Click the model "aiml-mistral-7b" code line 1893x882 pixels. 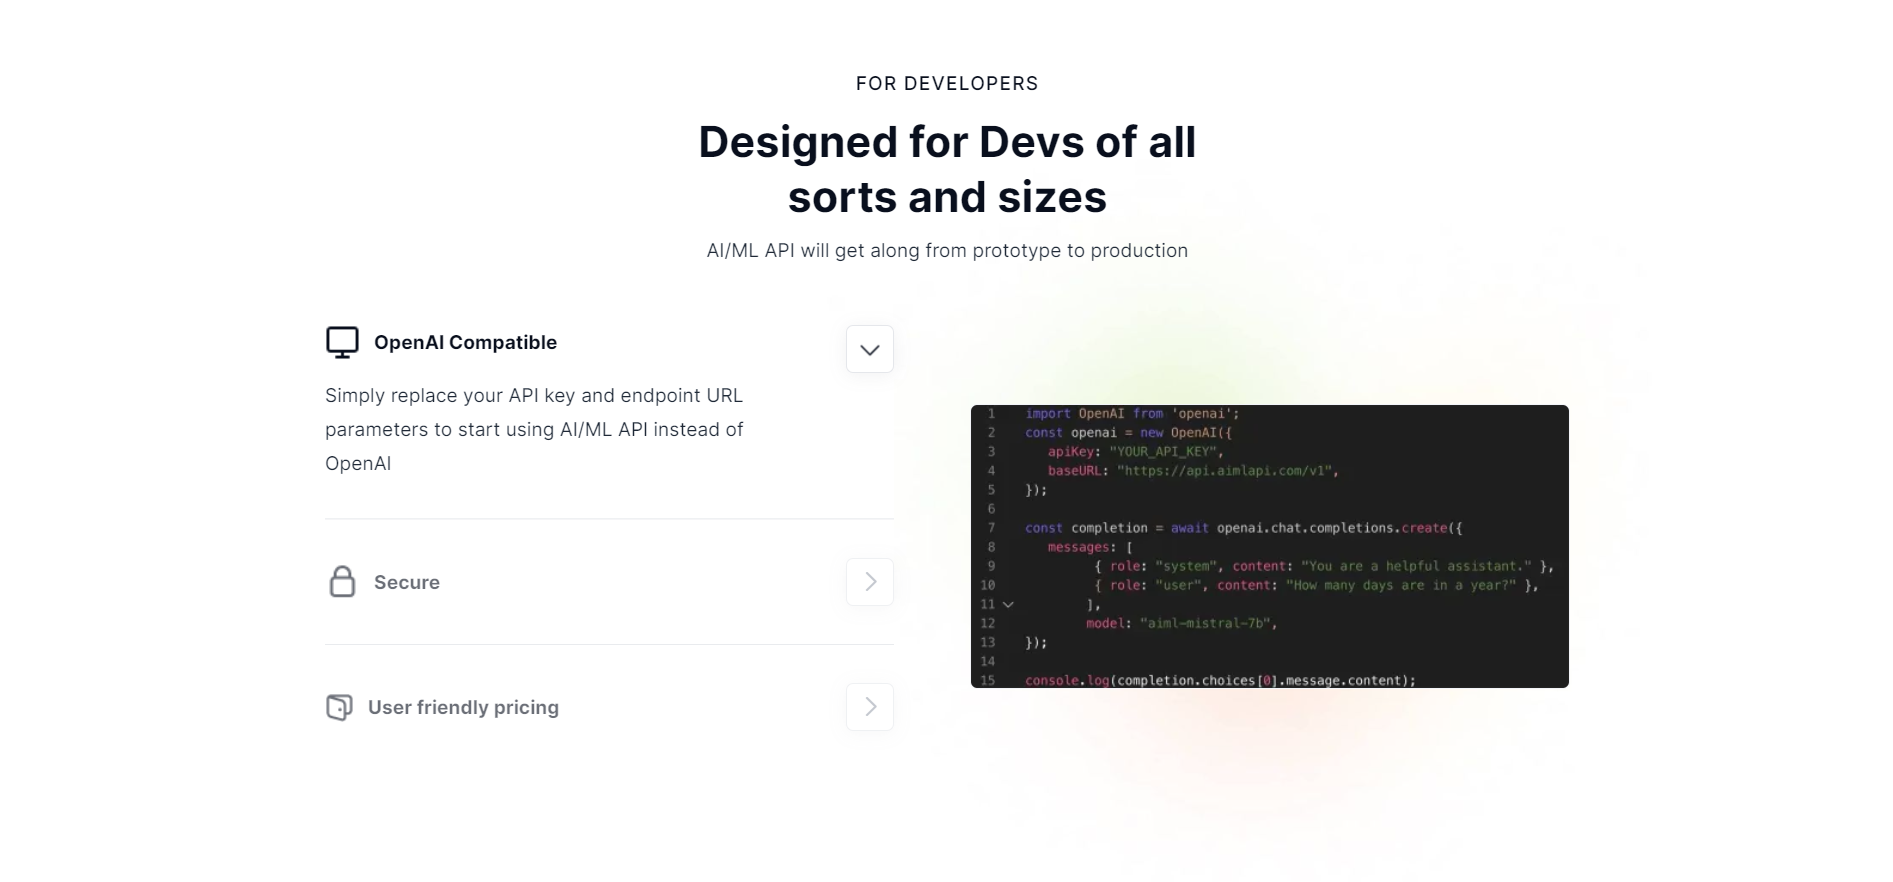[1182, 623]
